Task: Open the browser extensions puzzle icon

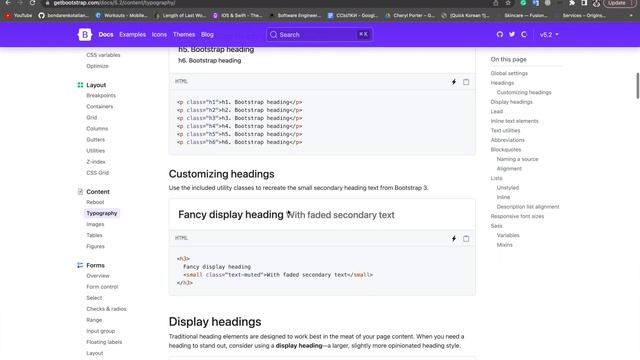Action: click(x=572, y=3)
